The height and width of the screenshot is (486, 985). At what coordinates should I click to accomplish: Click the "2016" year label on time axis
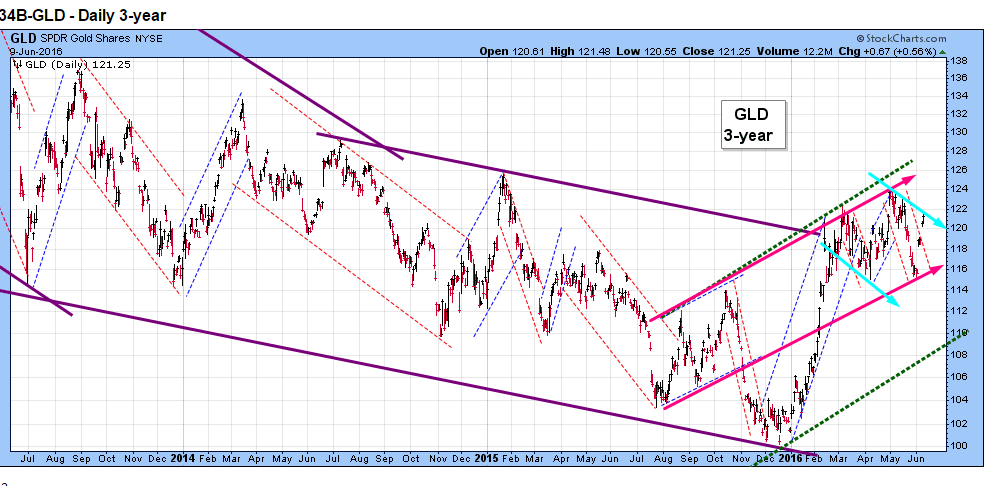coord(790,459)
